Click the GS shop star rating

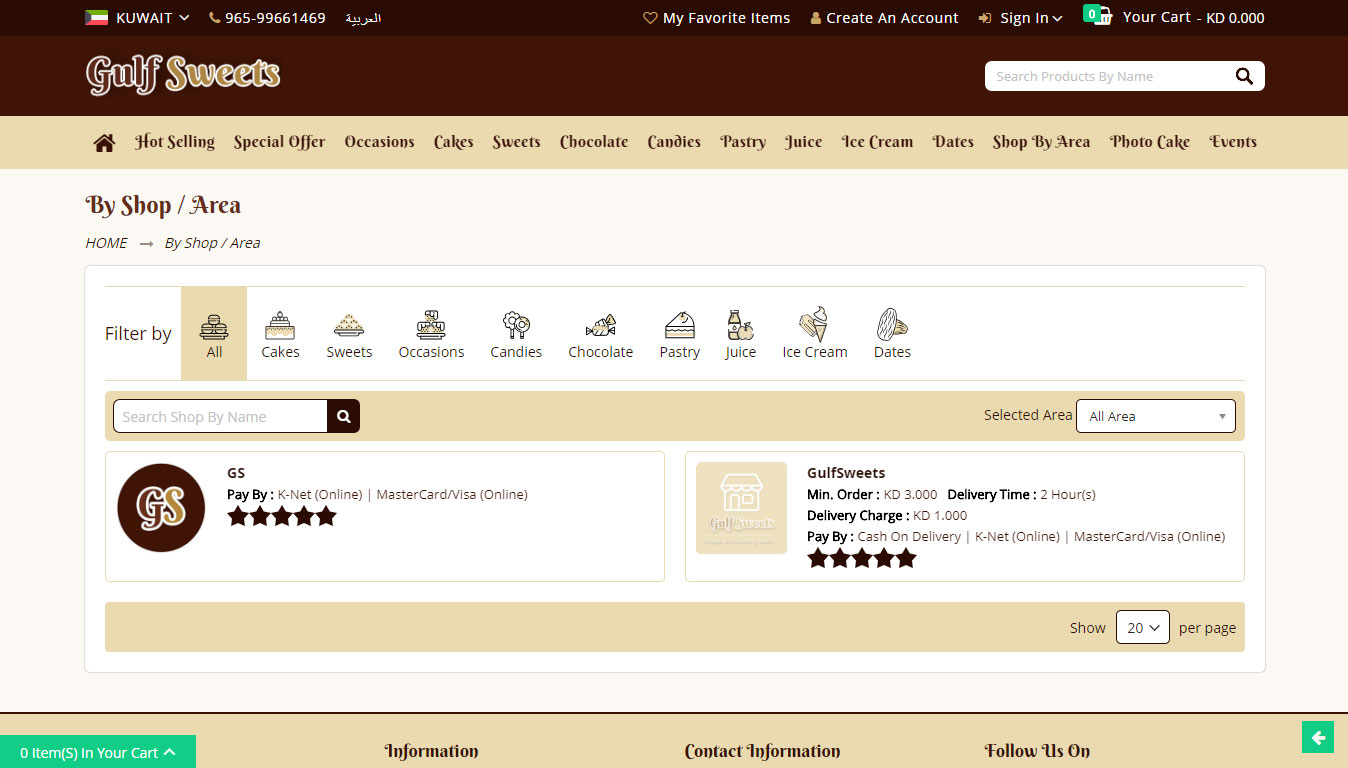pyautogui.click(x=282, y=516)
